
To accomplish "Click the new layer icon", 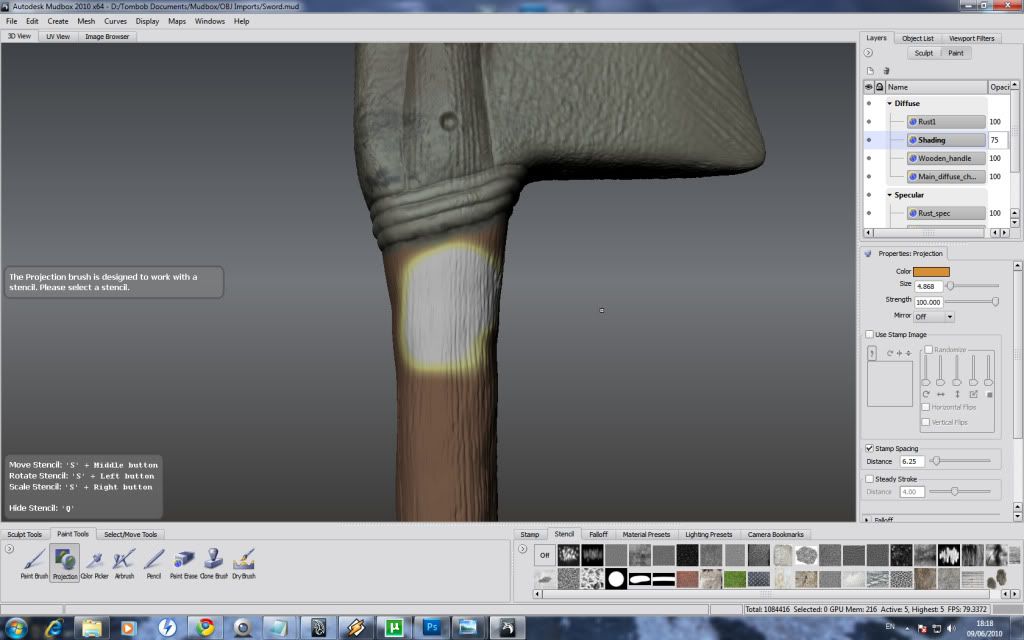I will pos(870,71).
